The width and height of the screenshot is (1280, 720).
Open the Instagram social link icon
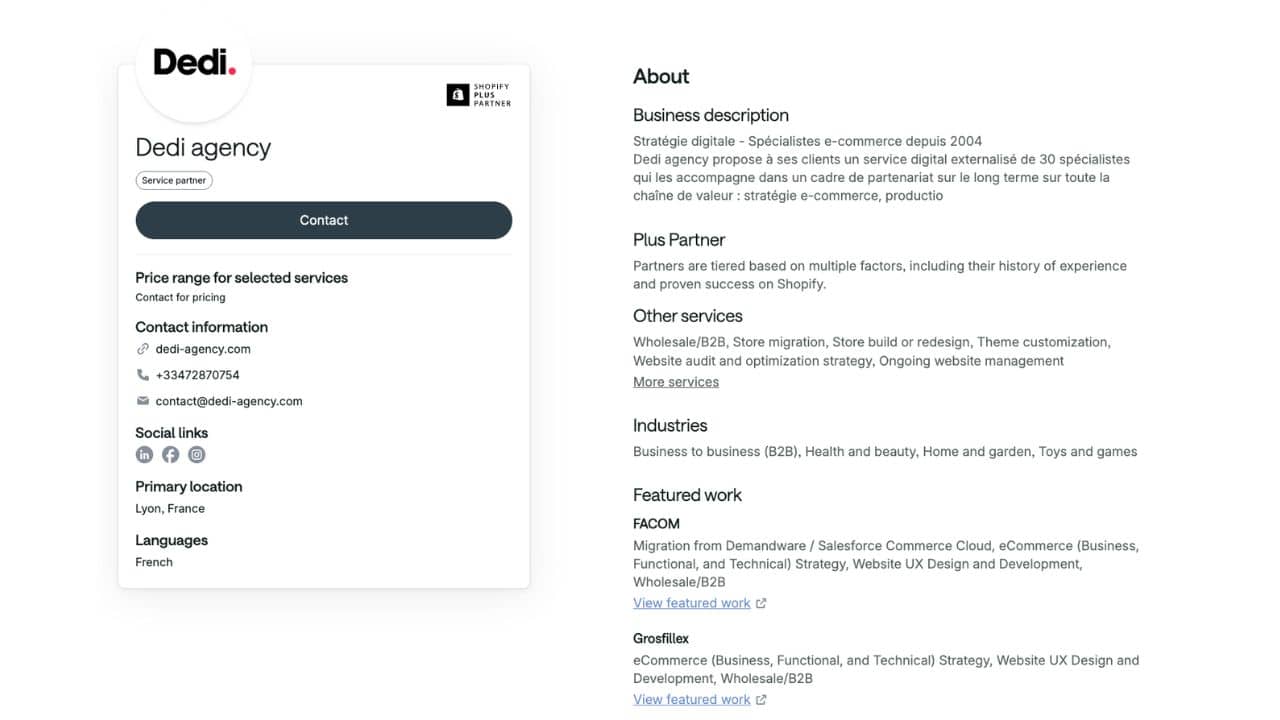tap(197, 455)
